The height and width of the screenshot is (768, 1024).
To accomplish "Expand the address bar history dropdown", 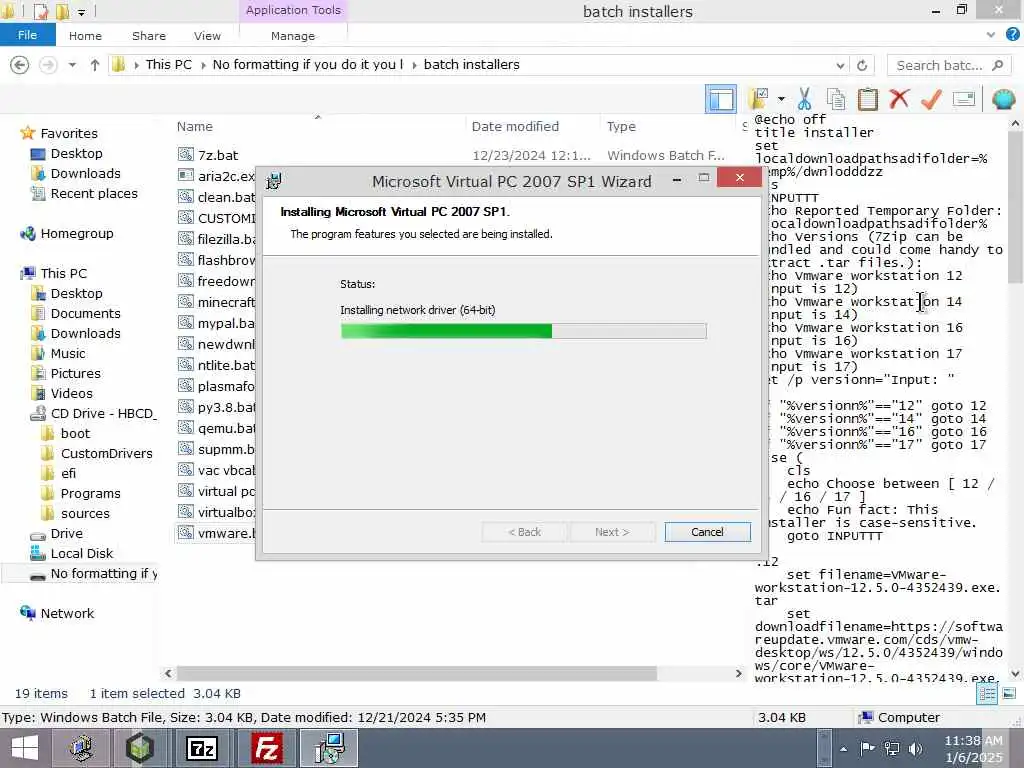I will coord(840,65).
